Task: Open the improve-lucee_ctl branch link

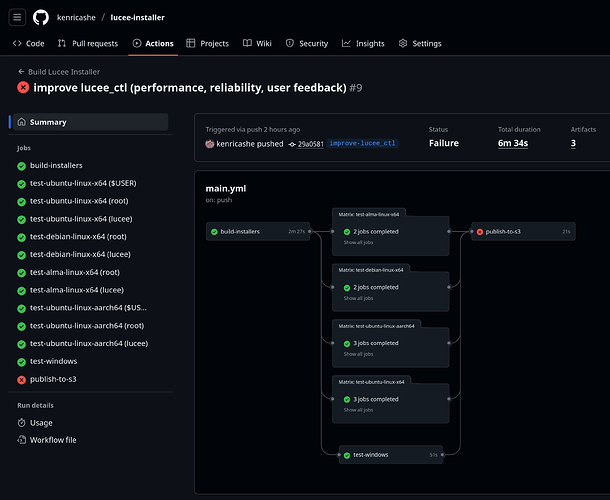Action: [362, 144]
